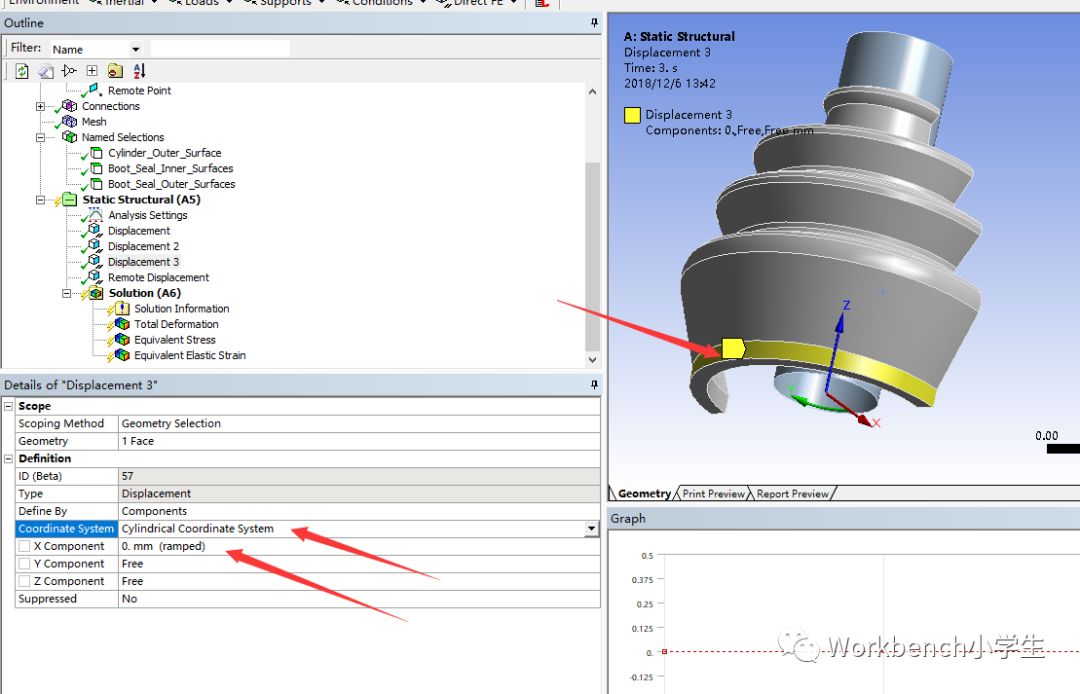Select Analysis Settings in the tree
The image size is (1080, 694).
pos(147,215)
